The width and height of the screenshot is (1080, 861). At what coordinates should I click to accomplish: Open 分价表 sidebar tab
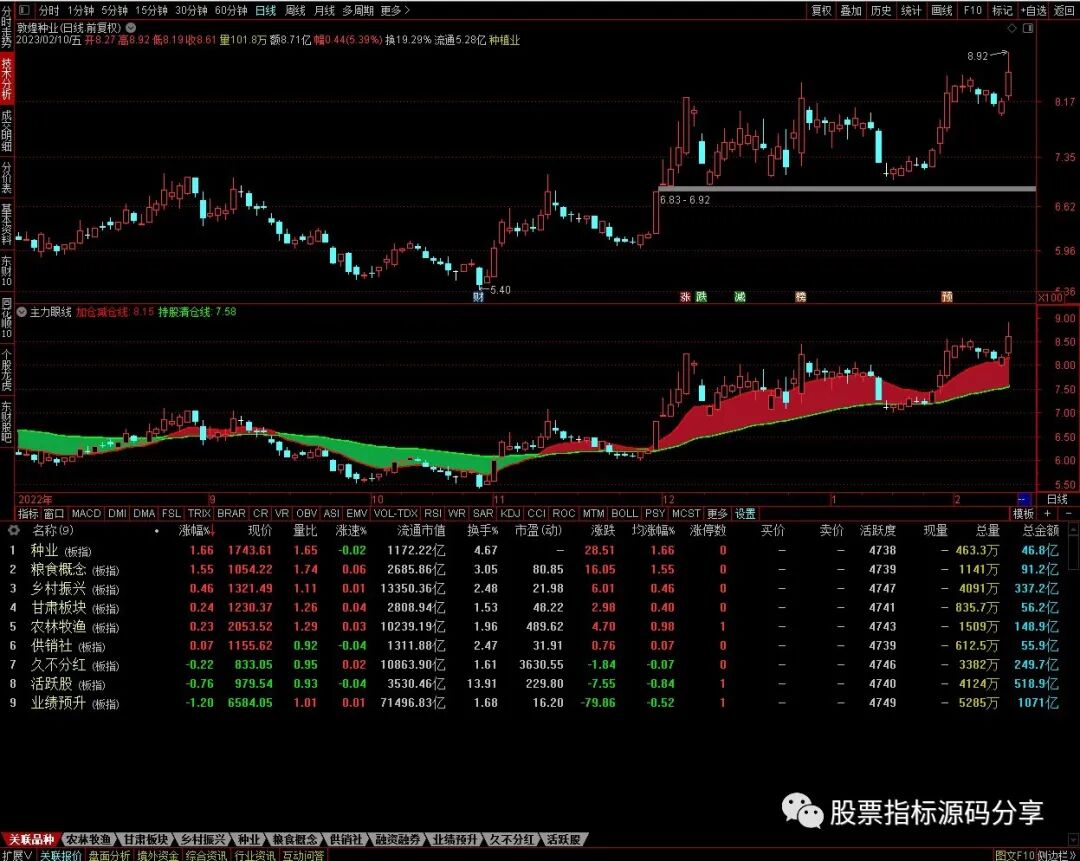click(6, 178)
